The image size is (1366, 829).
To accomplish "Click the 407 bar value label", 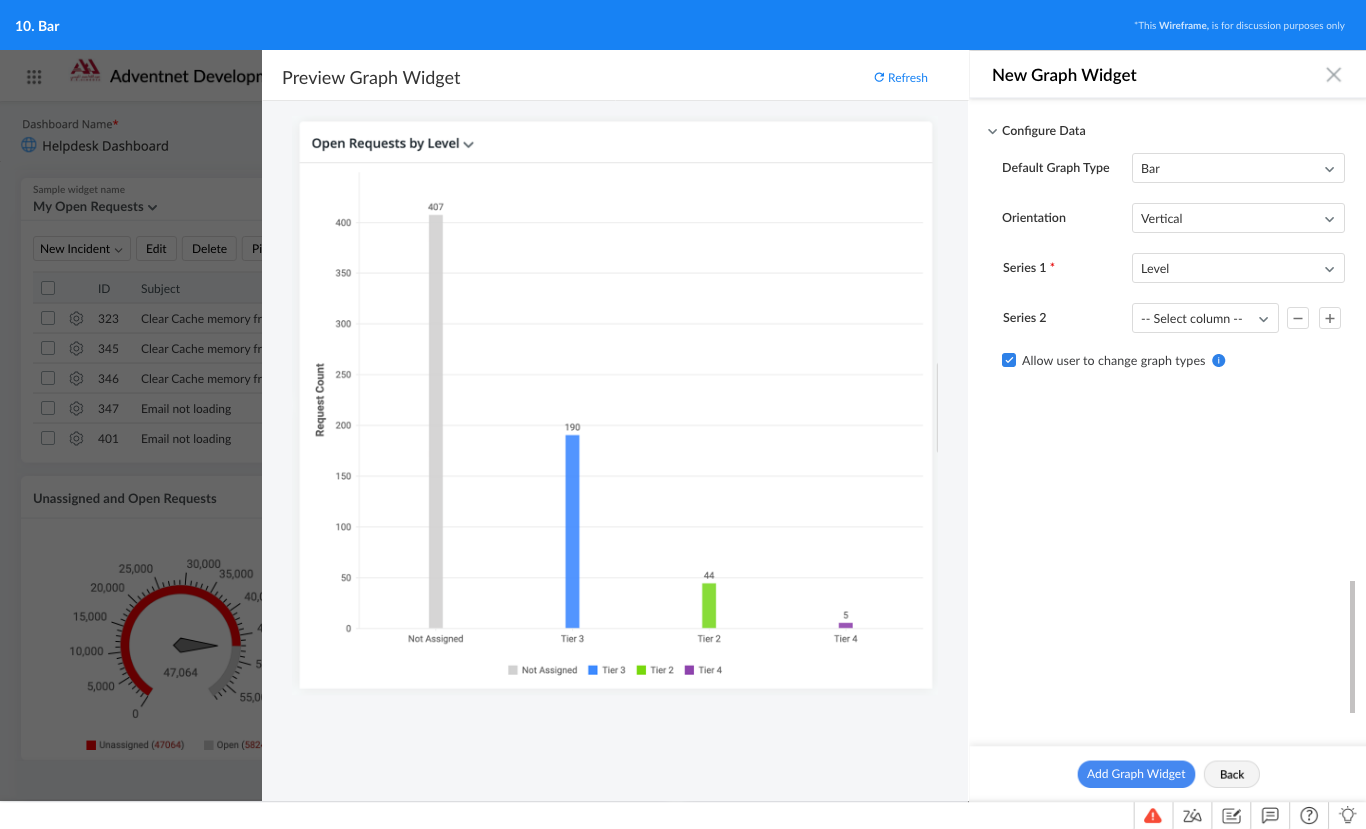I will [x=436, y=207].
